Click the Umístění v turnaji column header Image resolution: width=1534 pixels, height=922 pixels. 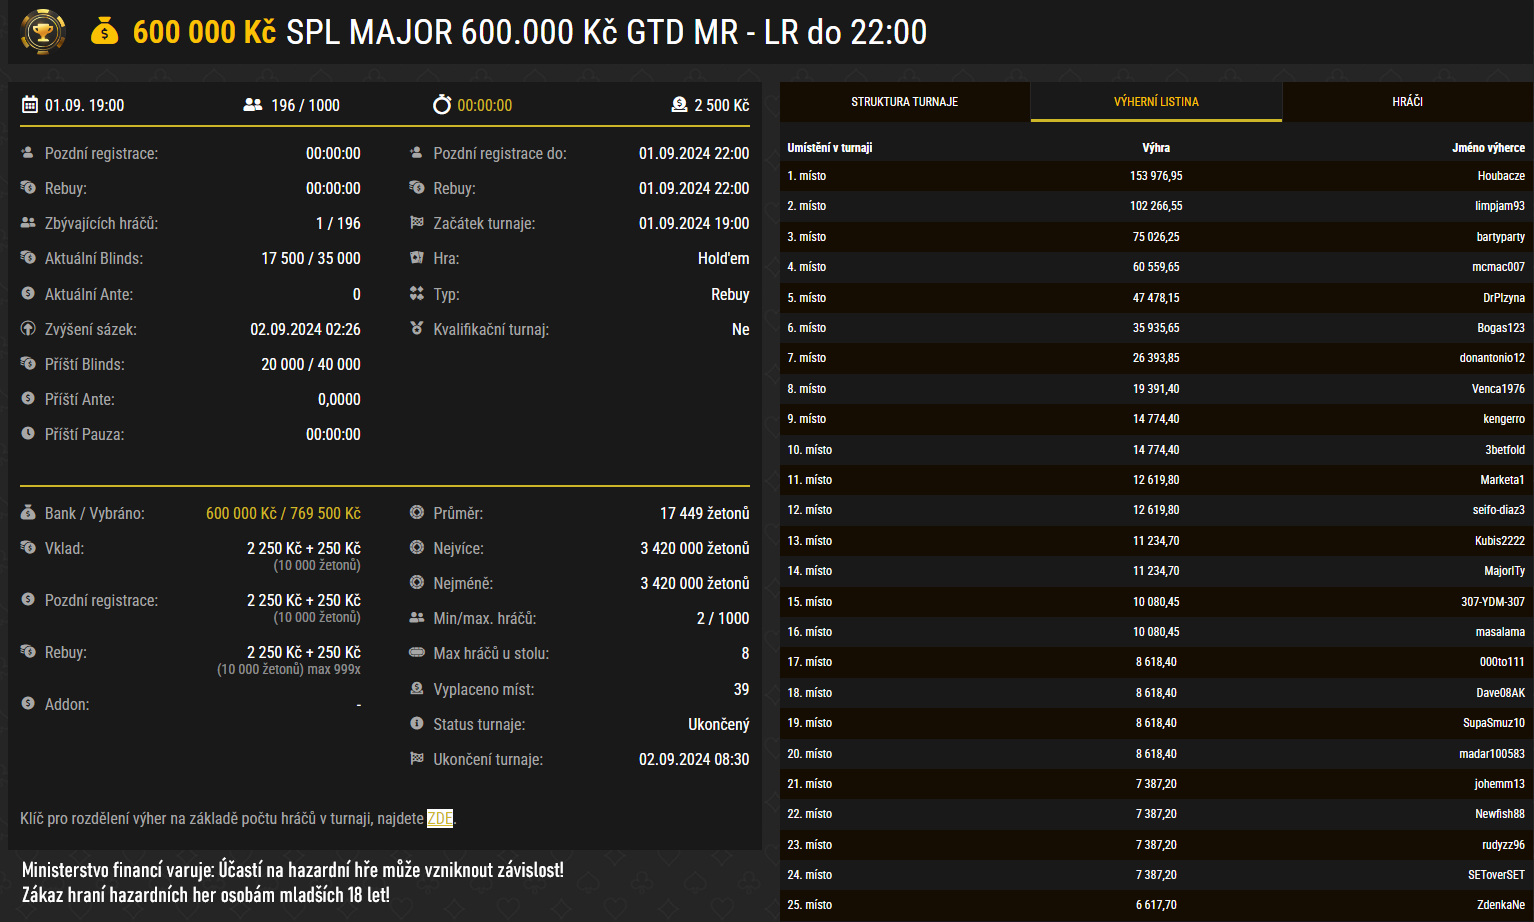(830, 148)
